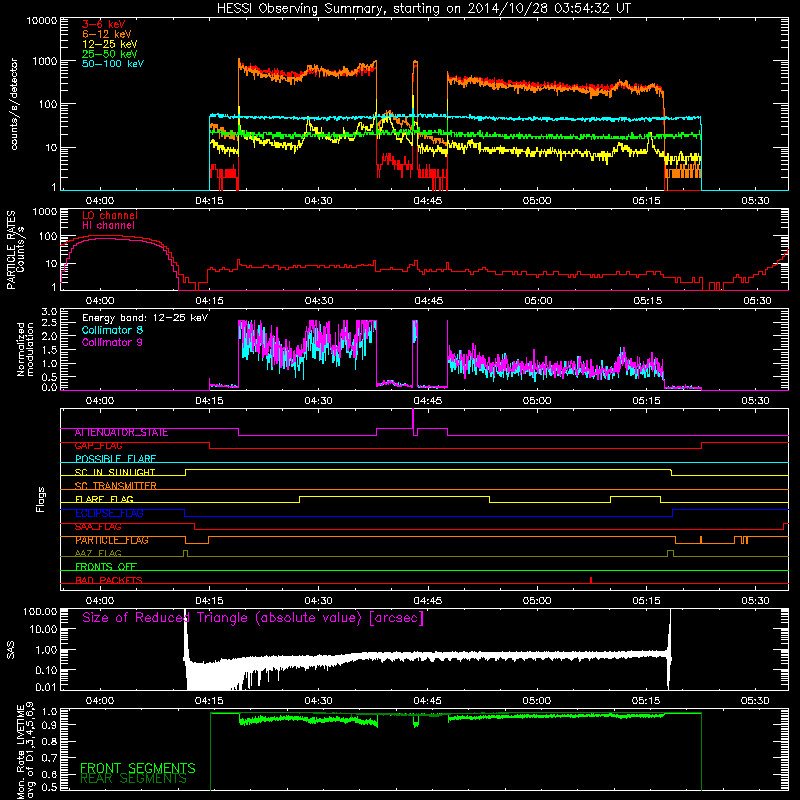Click the 05:00 tick under the counts plot

coord(537,201)
